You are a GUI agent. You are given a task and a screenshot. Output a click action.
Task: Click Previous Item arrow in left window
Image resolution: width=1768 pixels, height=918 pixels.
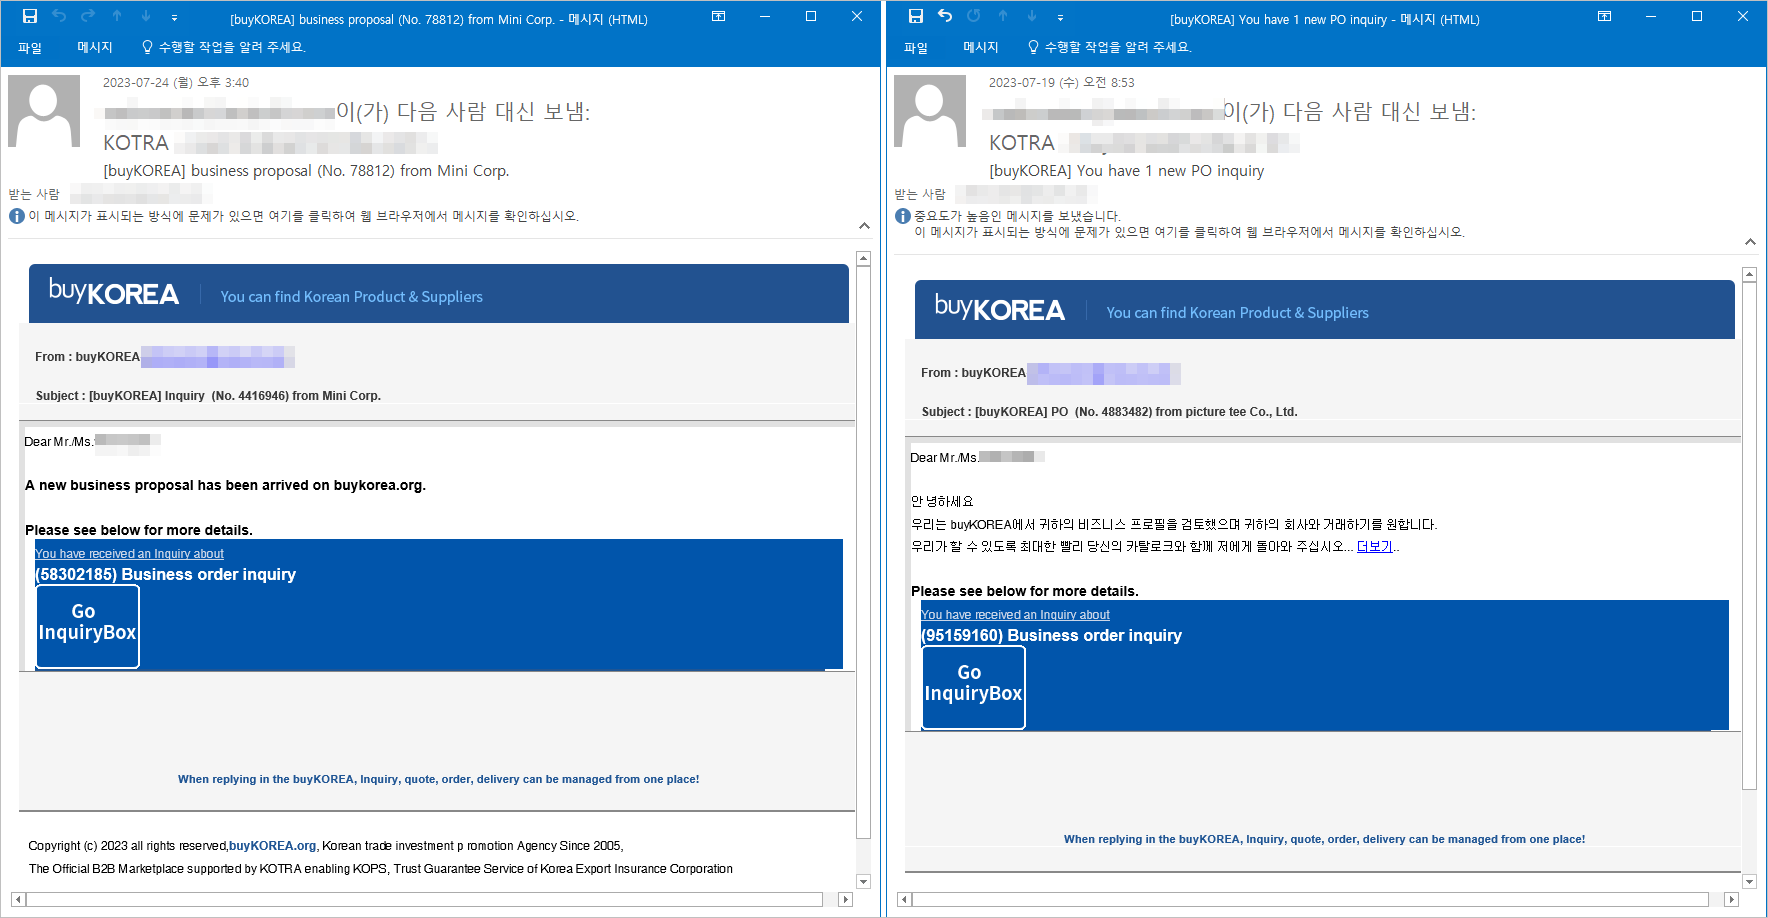[x=117, y=16]
